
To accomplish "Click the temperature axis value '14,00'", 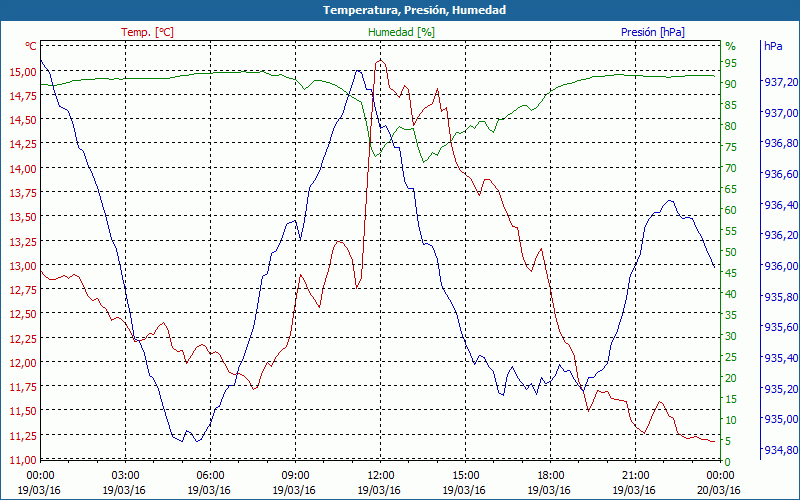I will (23, 168).
